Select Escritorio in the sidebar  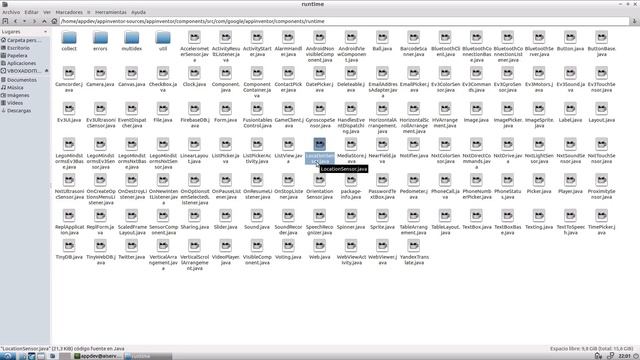(x=16, y=48)
